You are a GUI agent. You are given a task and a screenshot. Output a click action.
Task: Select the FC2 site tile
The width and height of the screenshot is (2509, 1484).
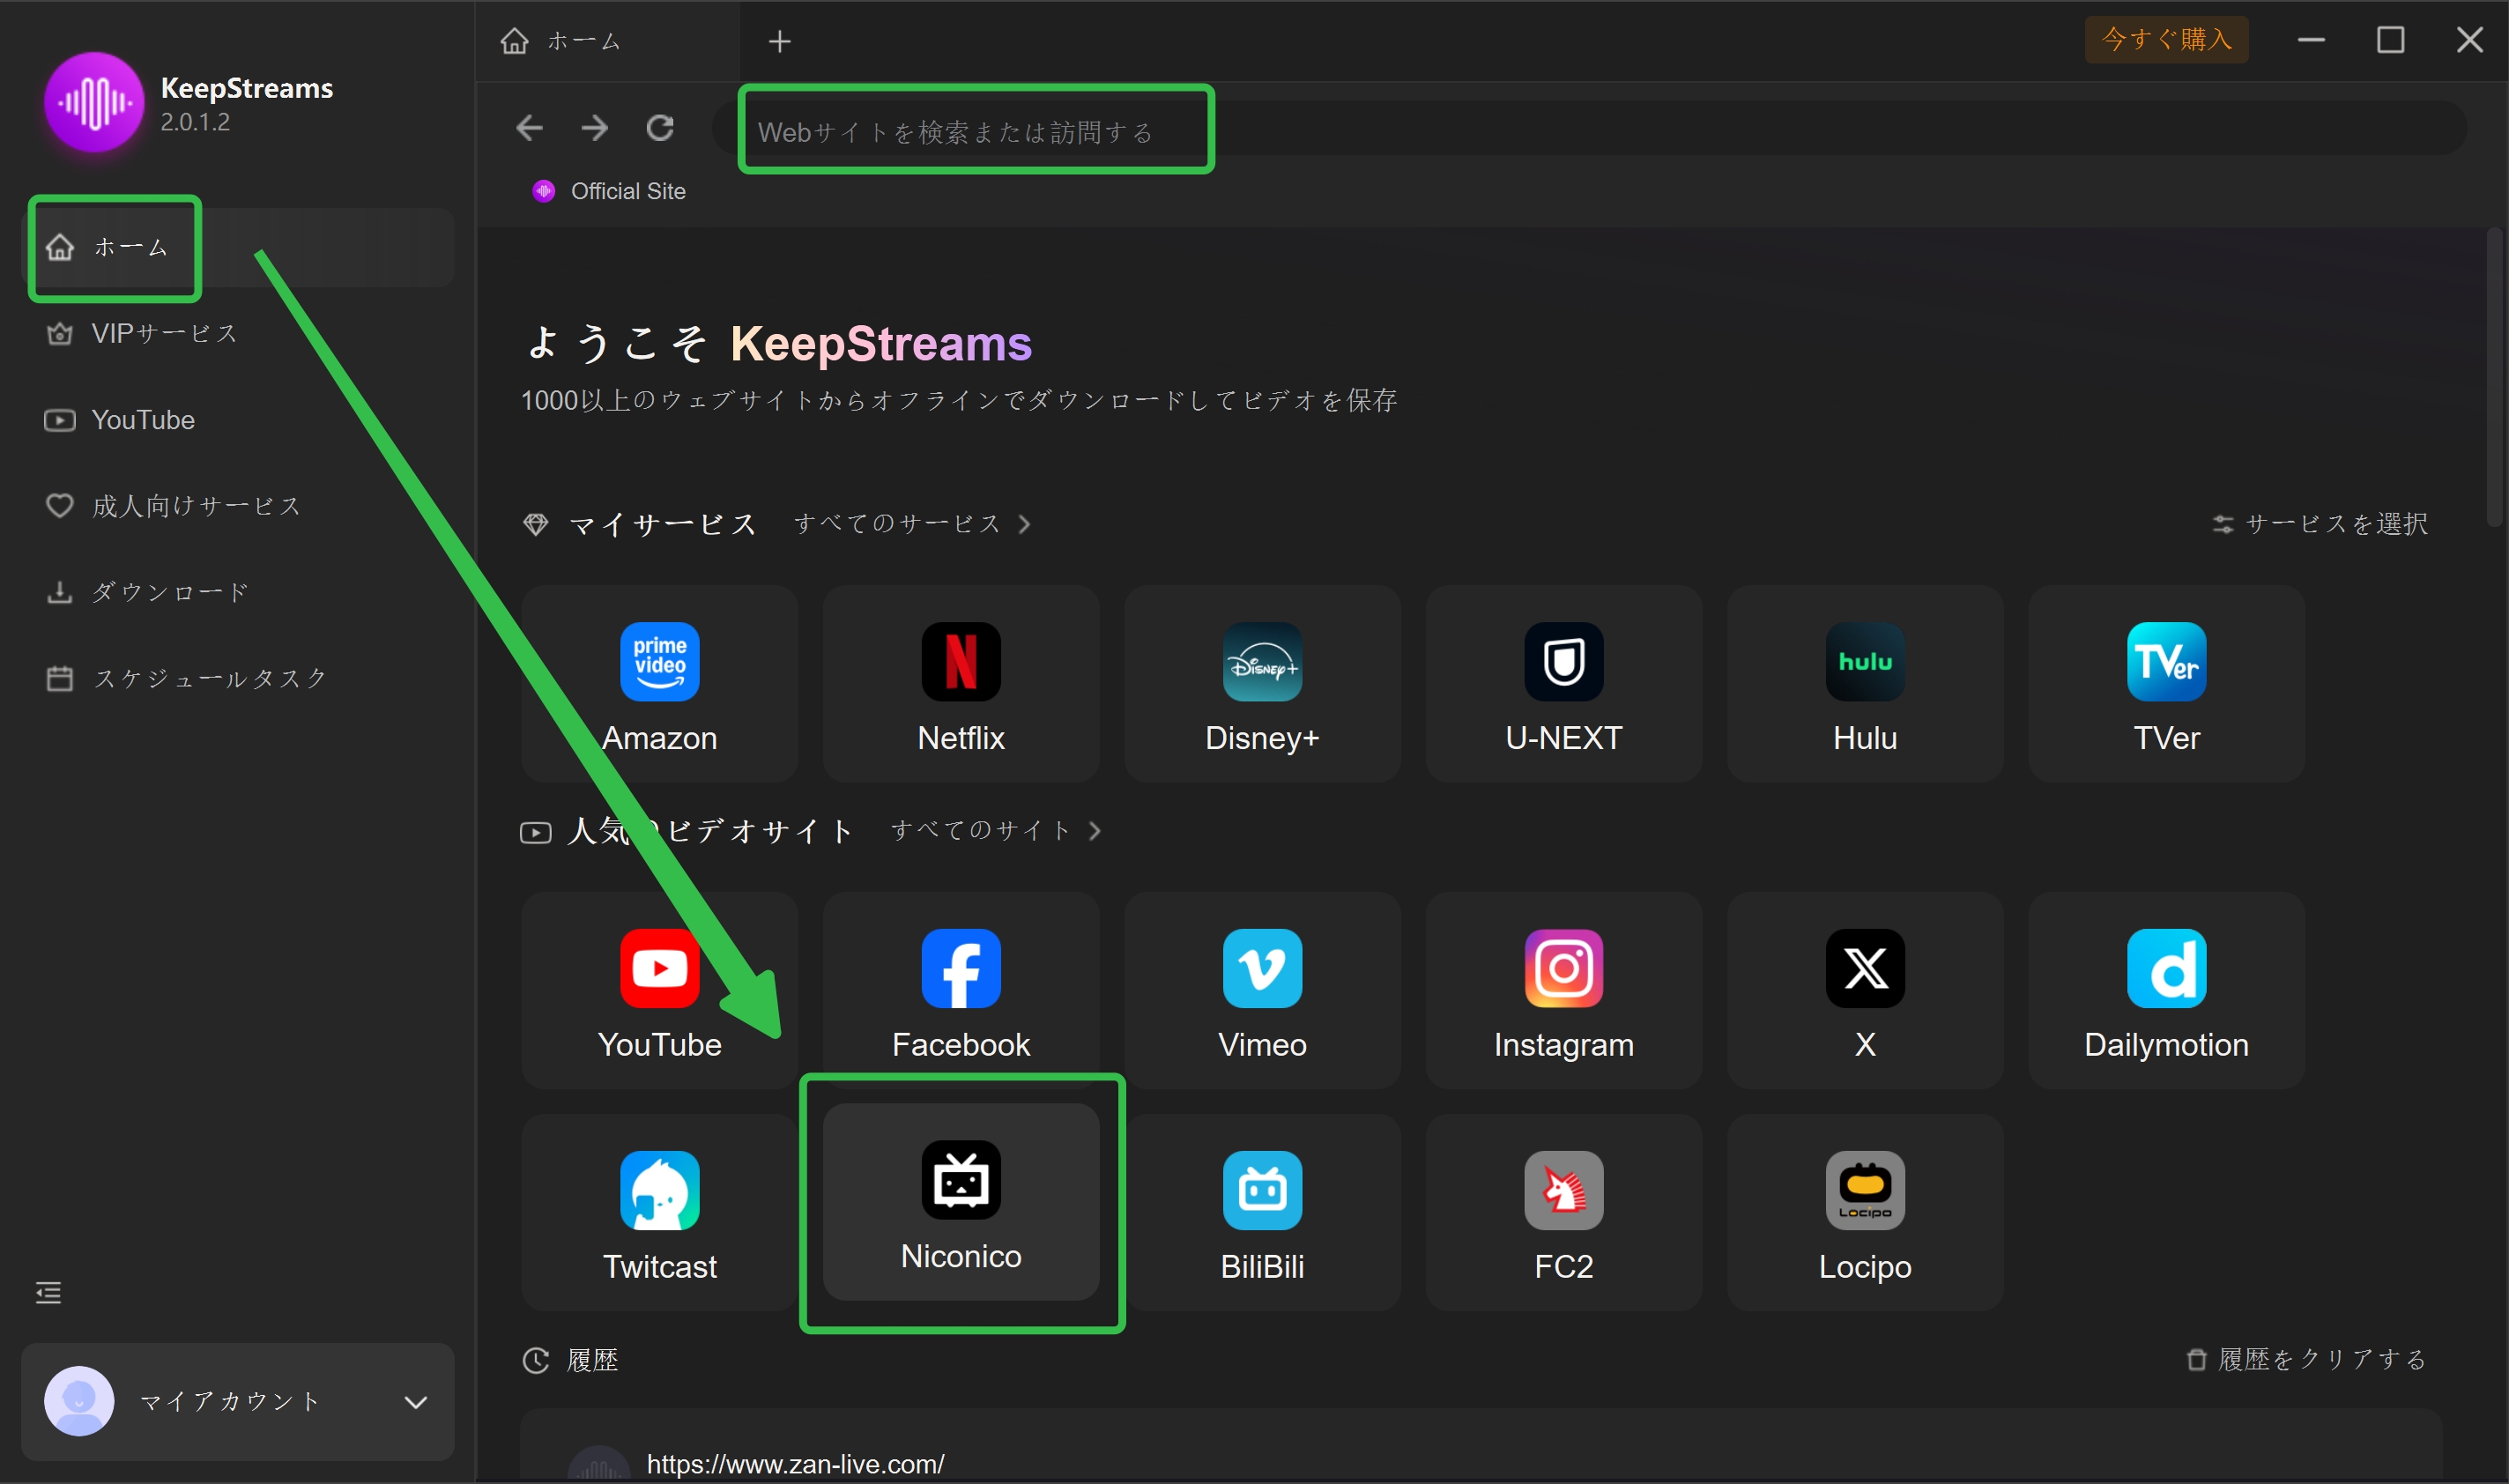pos(1563,1213)
